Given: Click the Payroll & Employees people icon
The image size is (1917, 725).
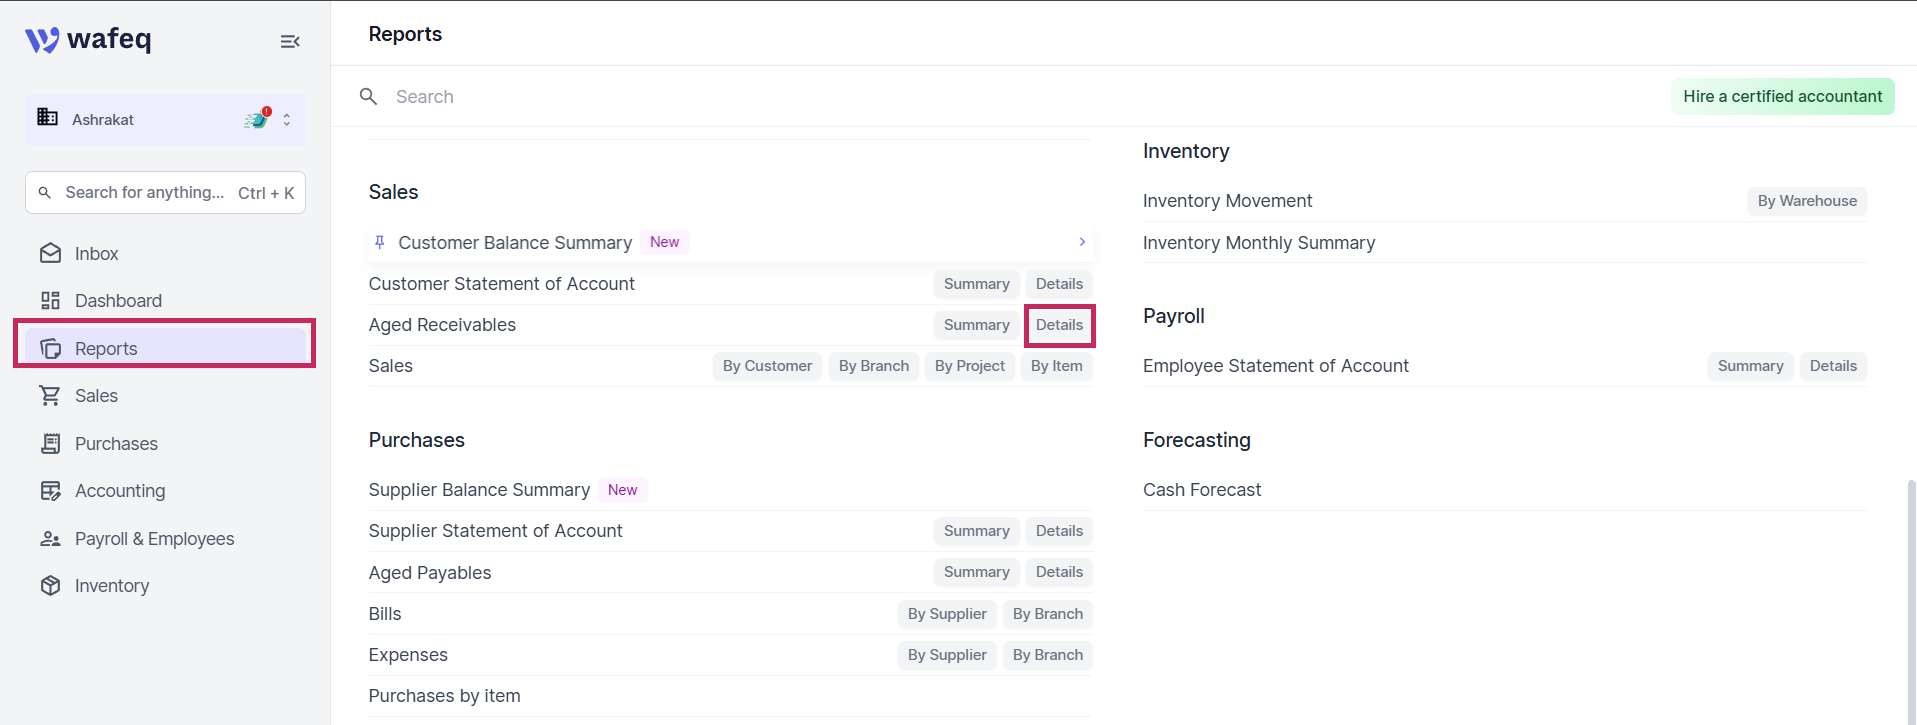Looking at the screenshot, I should coord(50,538).
